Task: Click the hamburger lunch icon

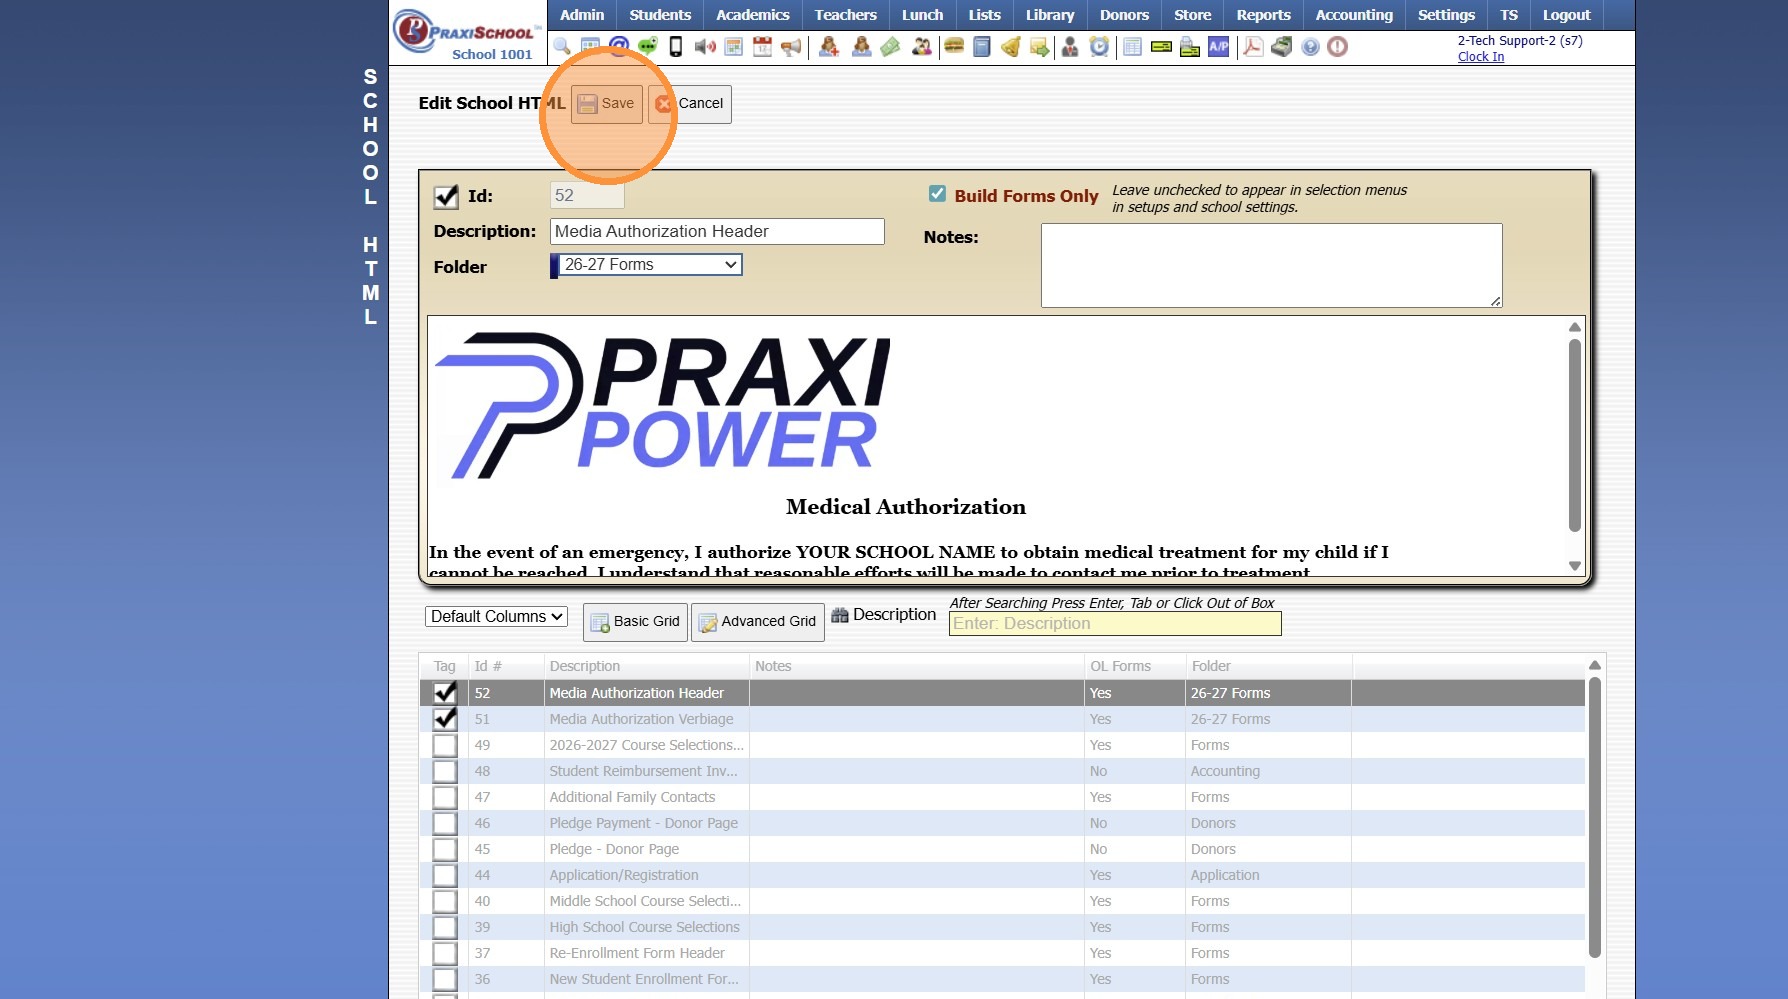Action: point(954,47)
